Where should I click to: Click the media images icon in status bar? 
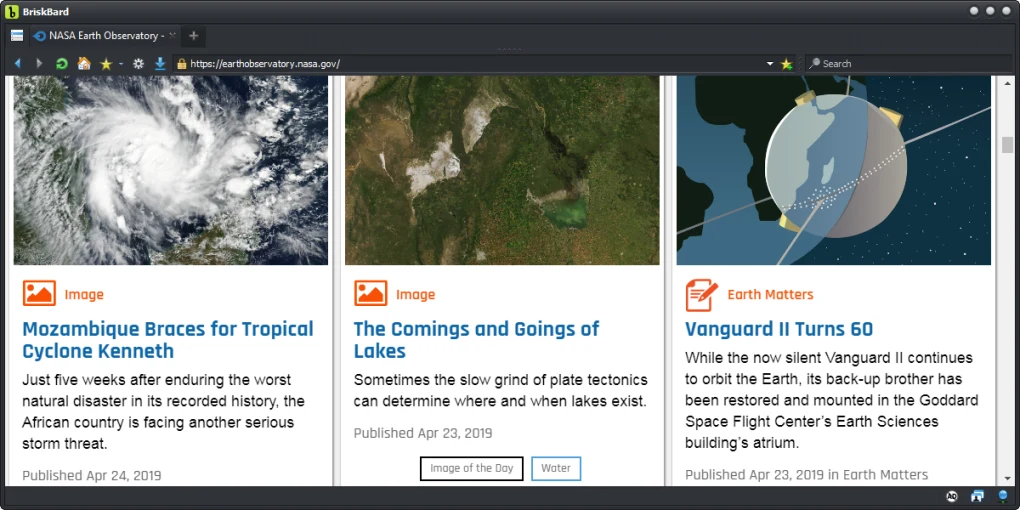[x=977, y=497]
